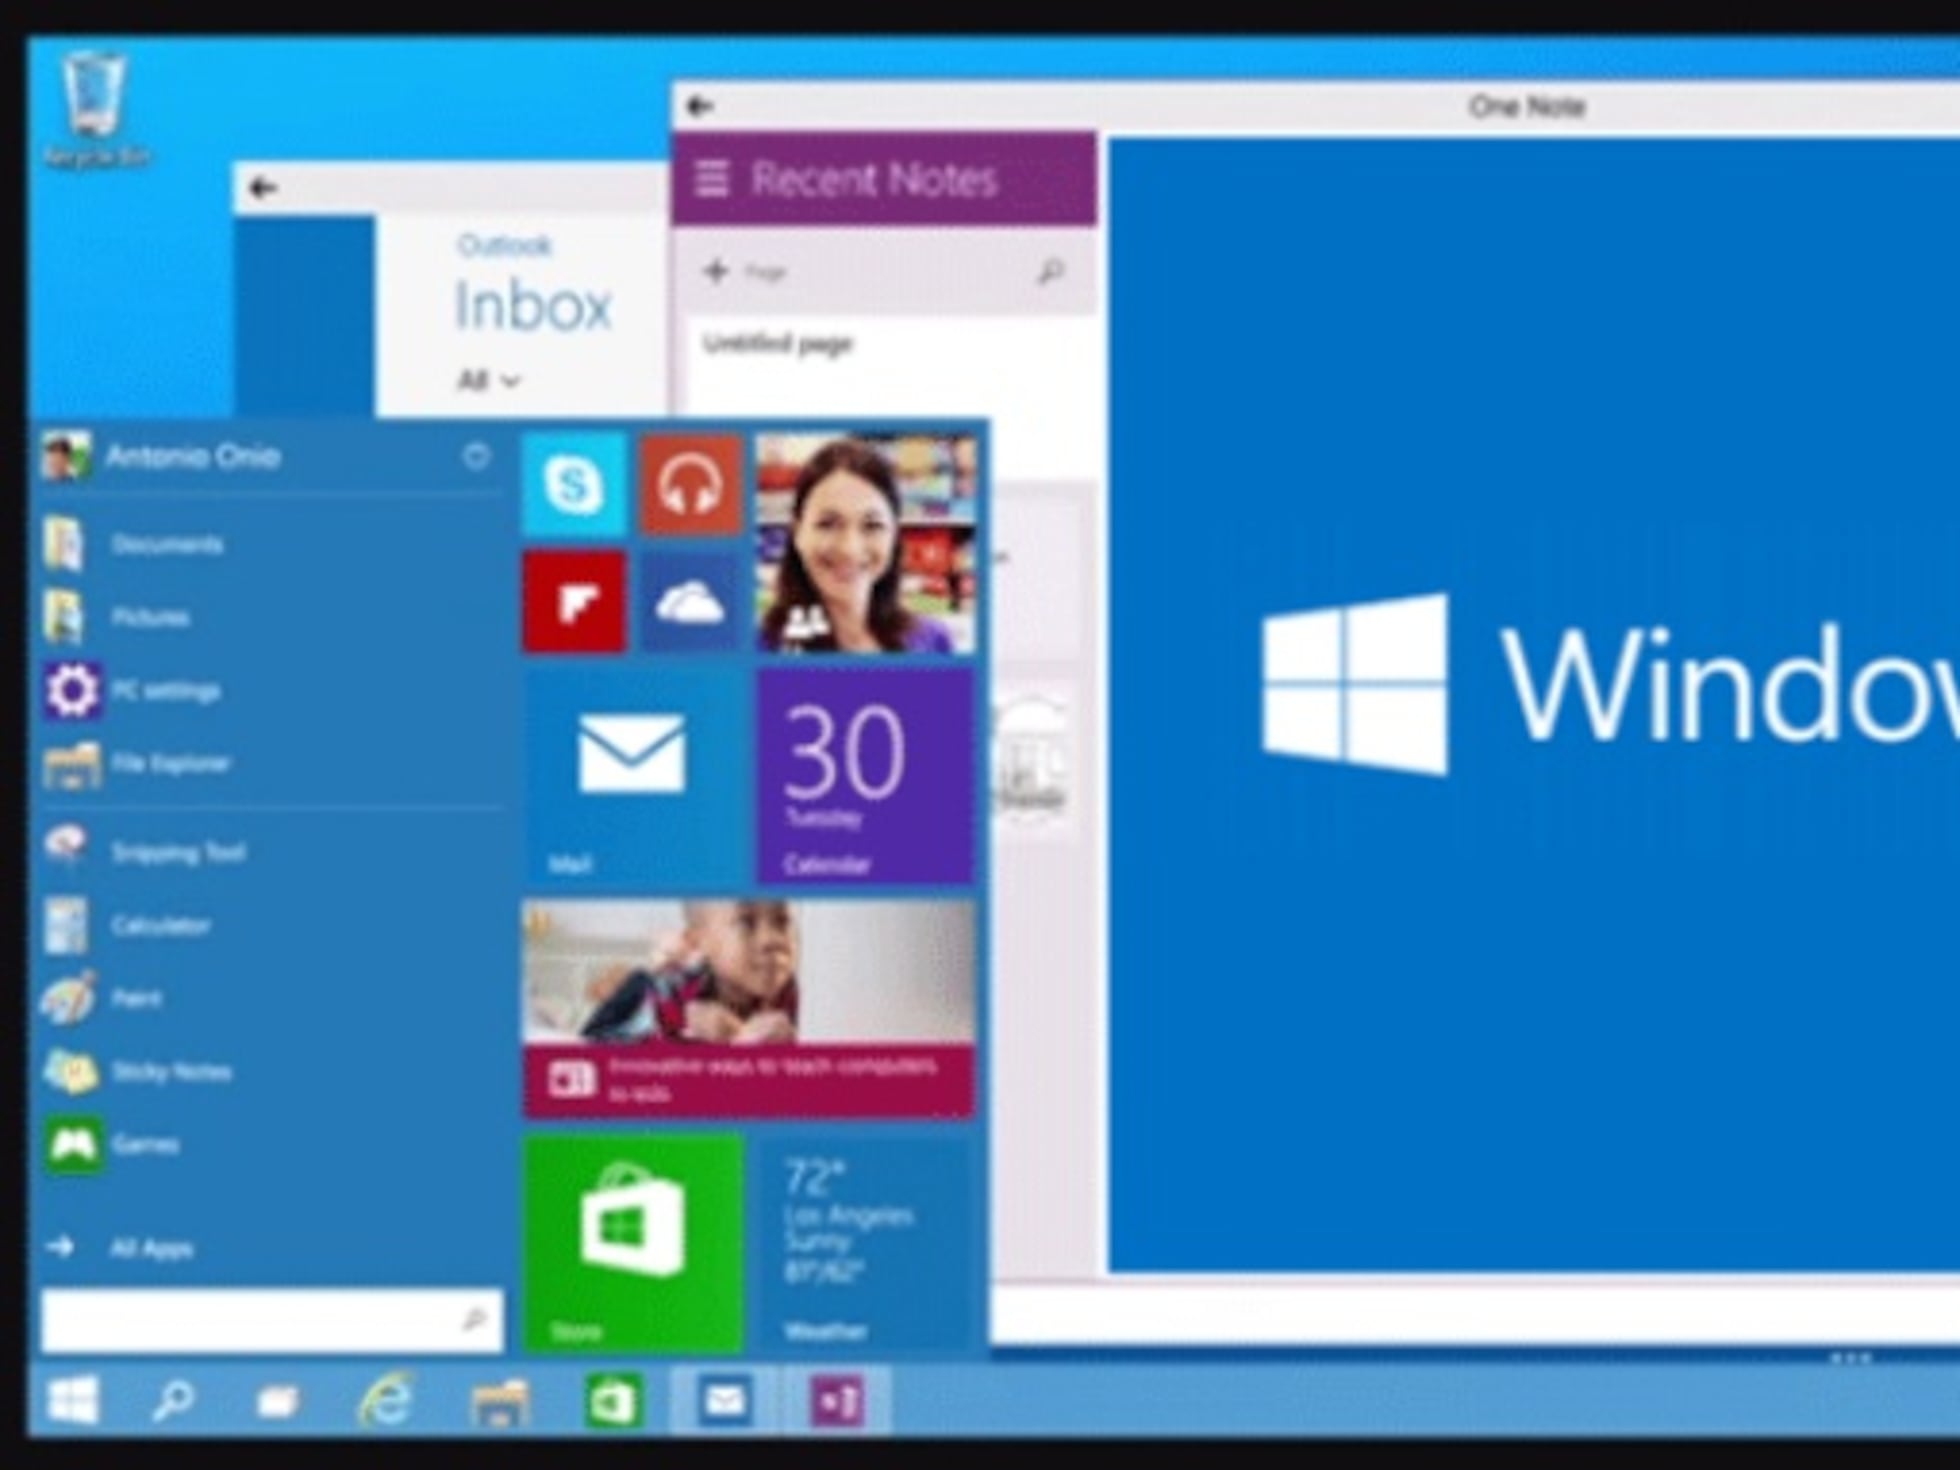
Task: Open the Music headphones tile
Action: click(690, 485)
